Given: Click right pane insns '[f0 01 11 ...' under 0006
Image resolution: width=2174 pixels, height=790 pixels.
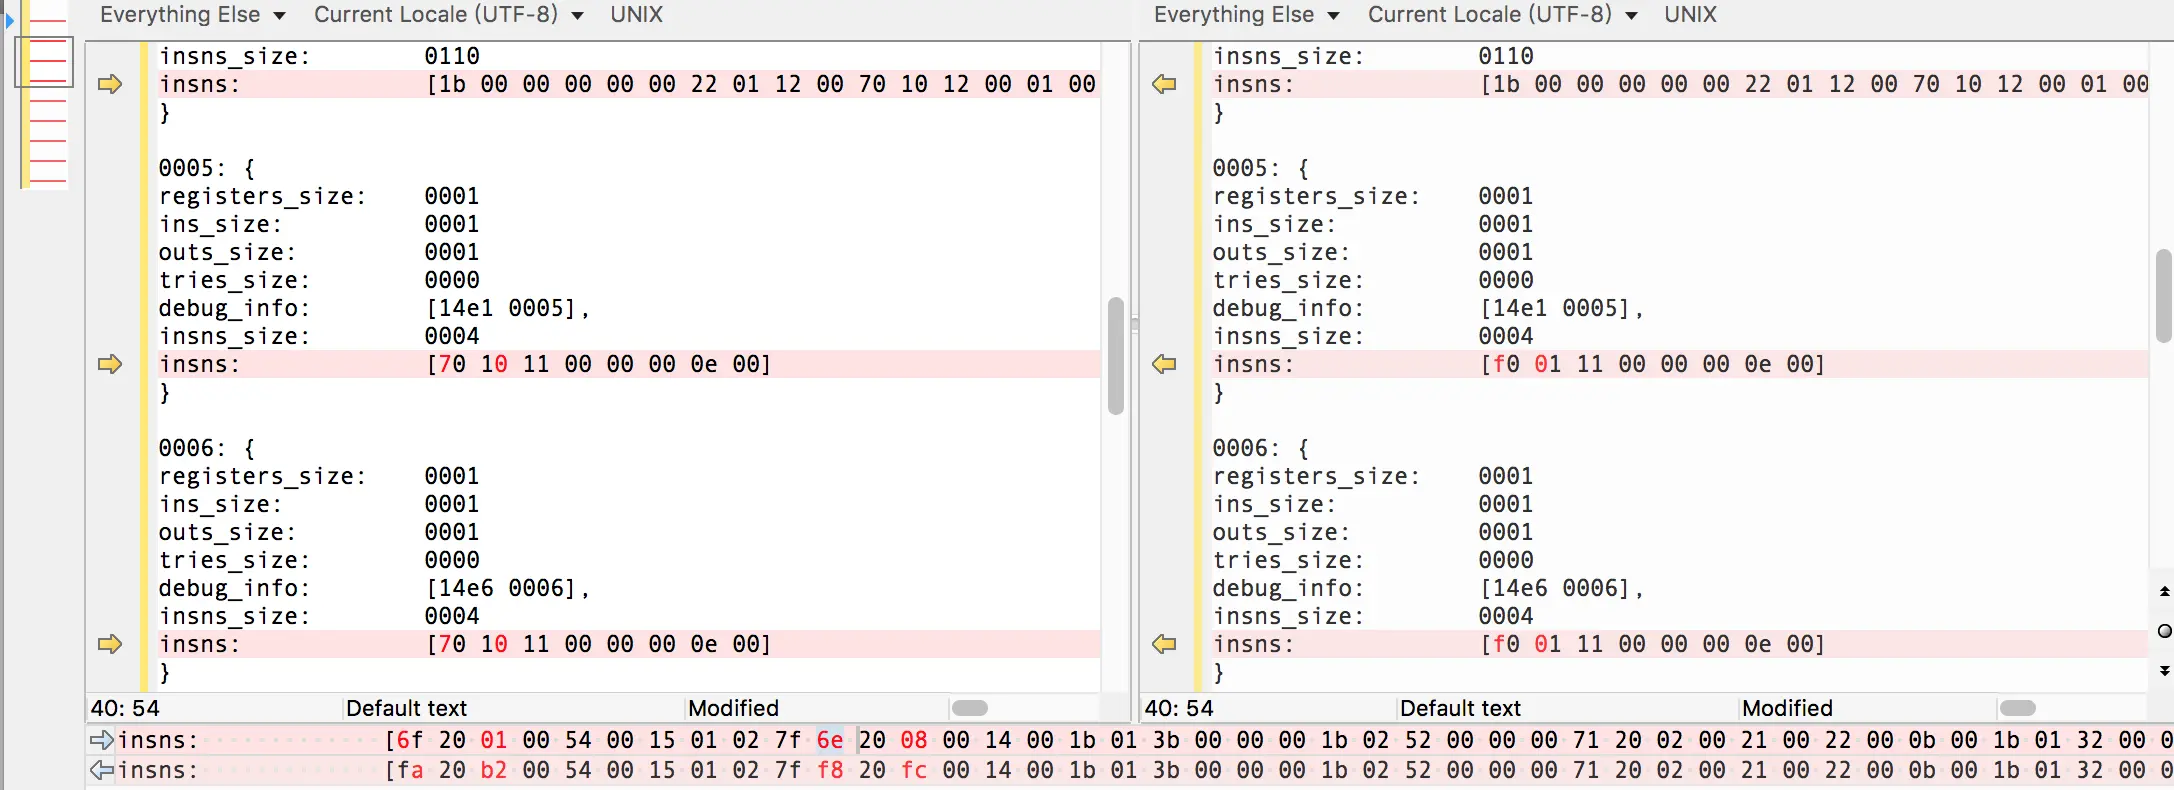Looking at the screenshot, I should click(x=1653, y=644).
